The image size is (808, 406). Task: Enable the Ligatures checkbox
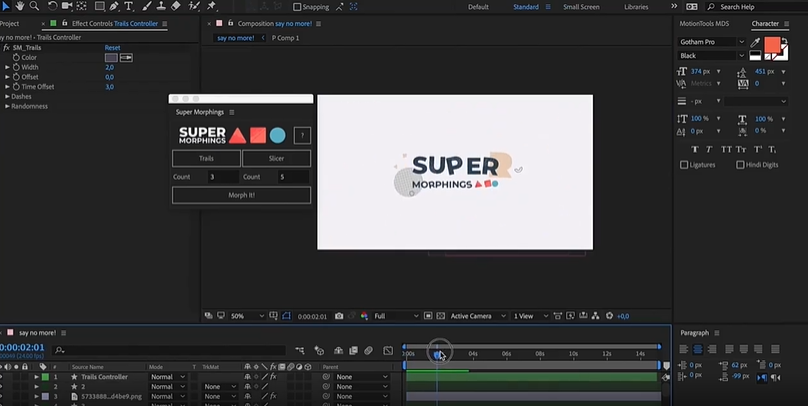pos(684,165)
